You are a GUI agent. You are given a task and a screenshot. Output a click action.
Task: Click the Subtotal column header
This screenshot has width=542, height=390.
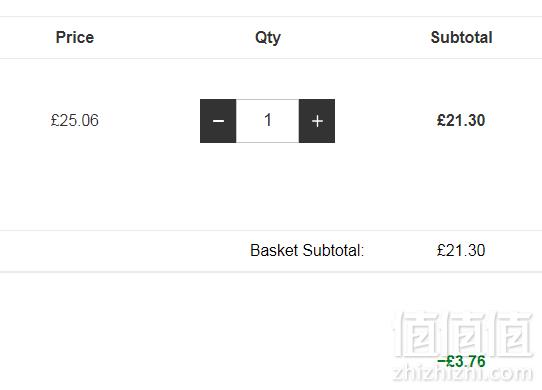pyautogui.click(x=461, y=37)
